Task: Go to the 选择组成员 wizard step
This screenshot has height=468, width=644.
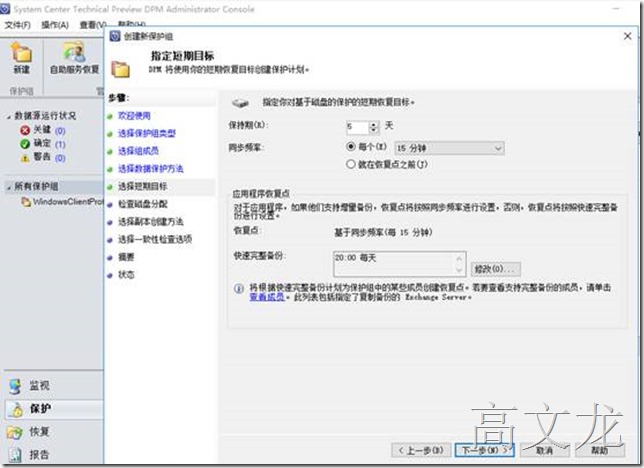Action: pyautogui.click(x=138, y=151)
